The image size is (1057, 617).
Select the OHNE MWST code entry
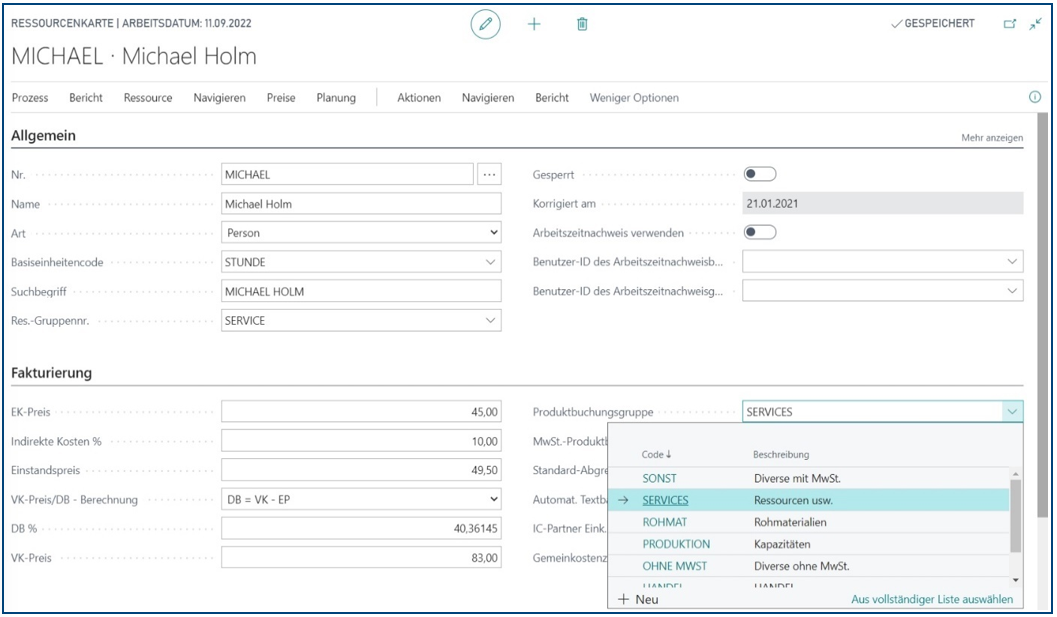tap(675, 566)
